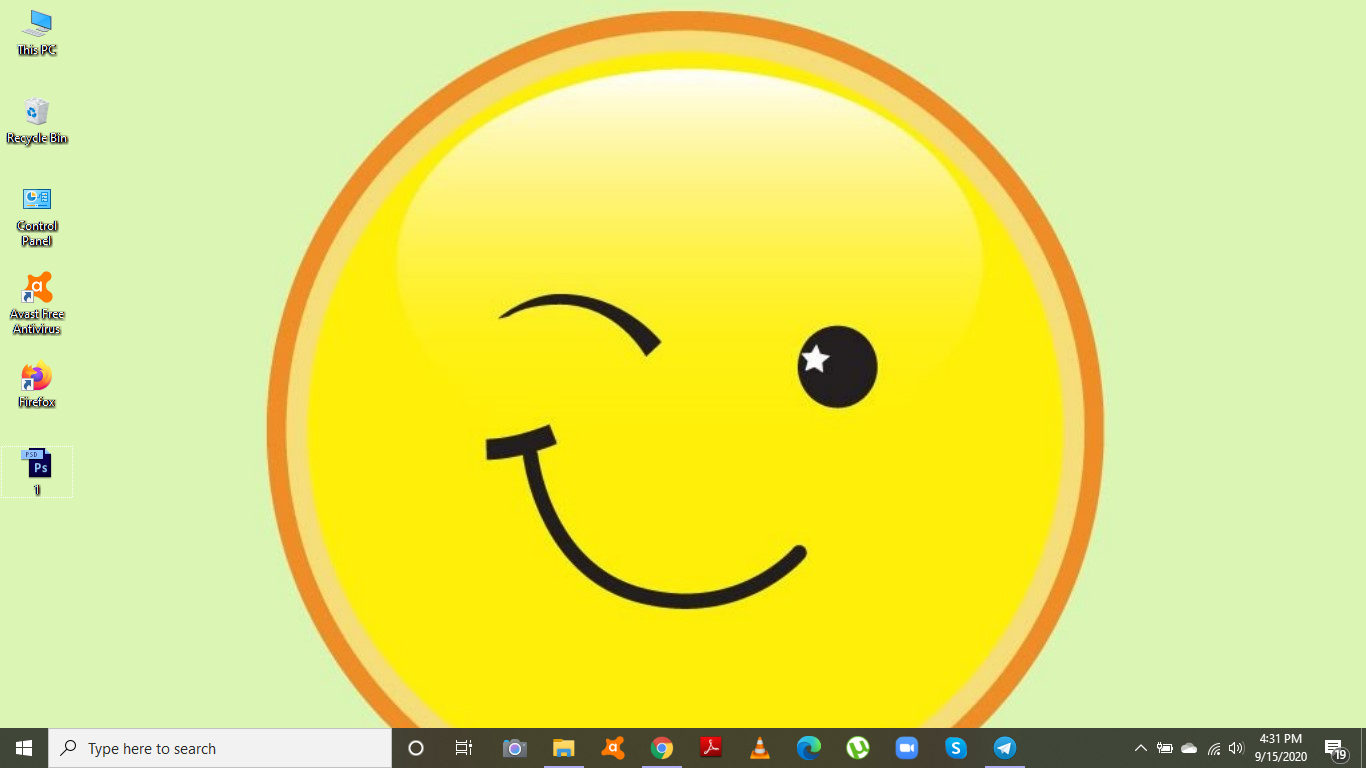This screenshot has width=1366, height=768.
Task: Launch uTorrent from the taskbar
Action: pos(858,748)
